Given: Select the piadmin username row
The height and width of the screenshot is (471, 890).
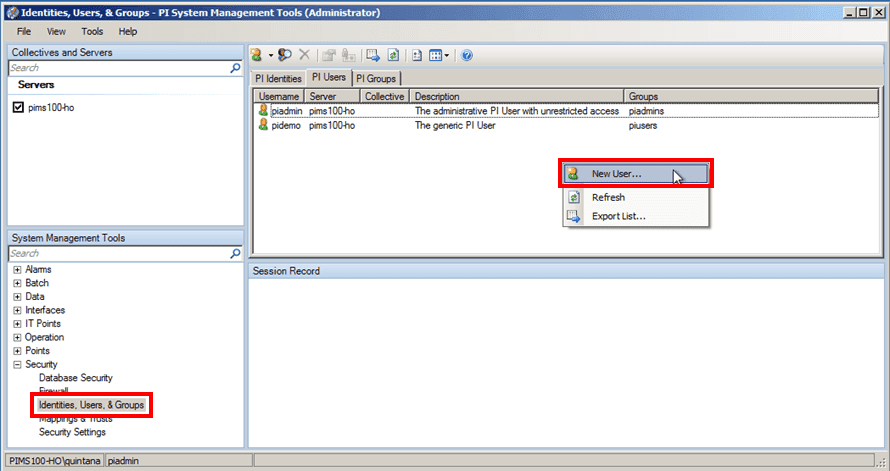Looking at the screenshot, I should point(566,111).
